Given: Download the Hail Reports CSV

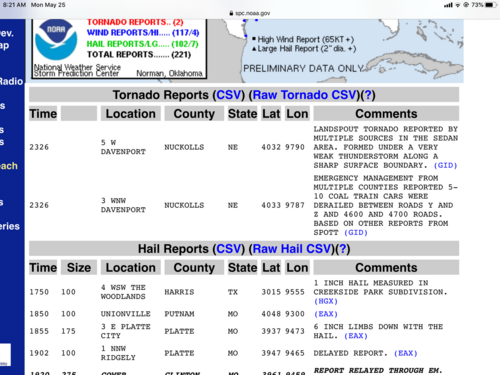Looking at the screenshot, I should (x=229, y=249).
